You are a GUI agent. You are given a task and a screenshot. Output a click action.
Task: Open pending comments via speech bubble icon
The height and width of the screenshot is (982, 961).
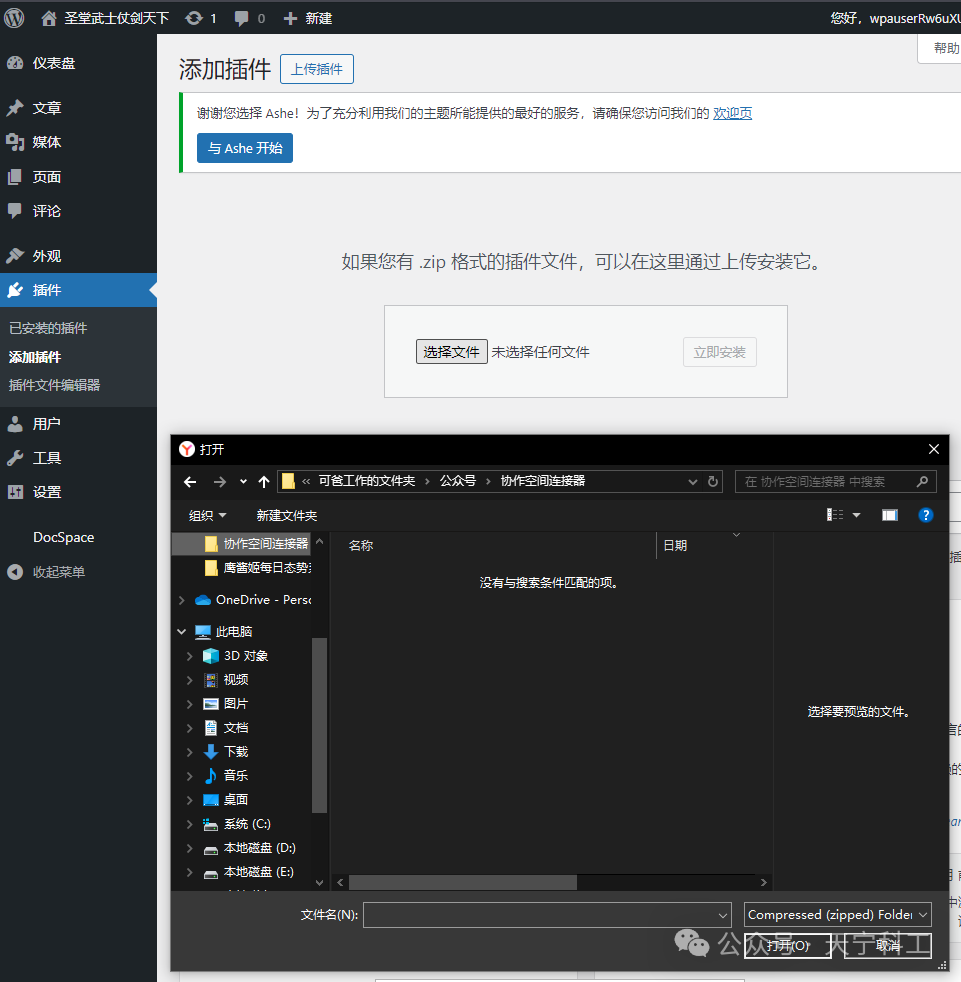tap(240, 16)
